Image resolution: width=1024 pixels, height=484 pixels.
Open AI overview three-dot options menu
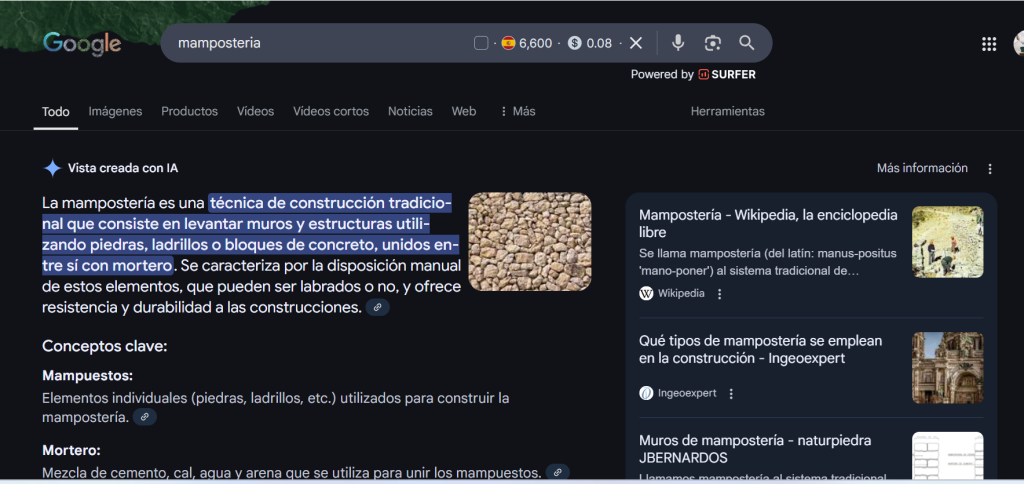tap(990, 169)
